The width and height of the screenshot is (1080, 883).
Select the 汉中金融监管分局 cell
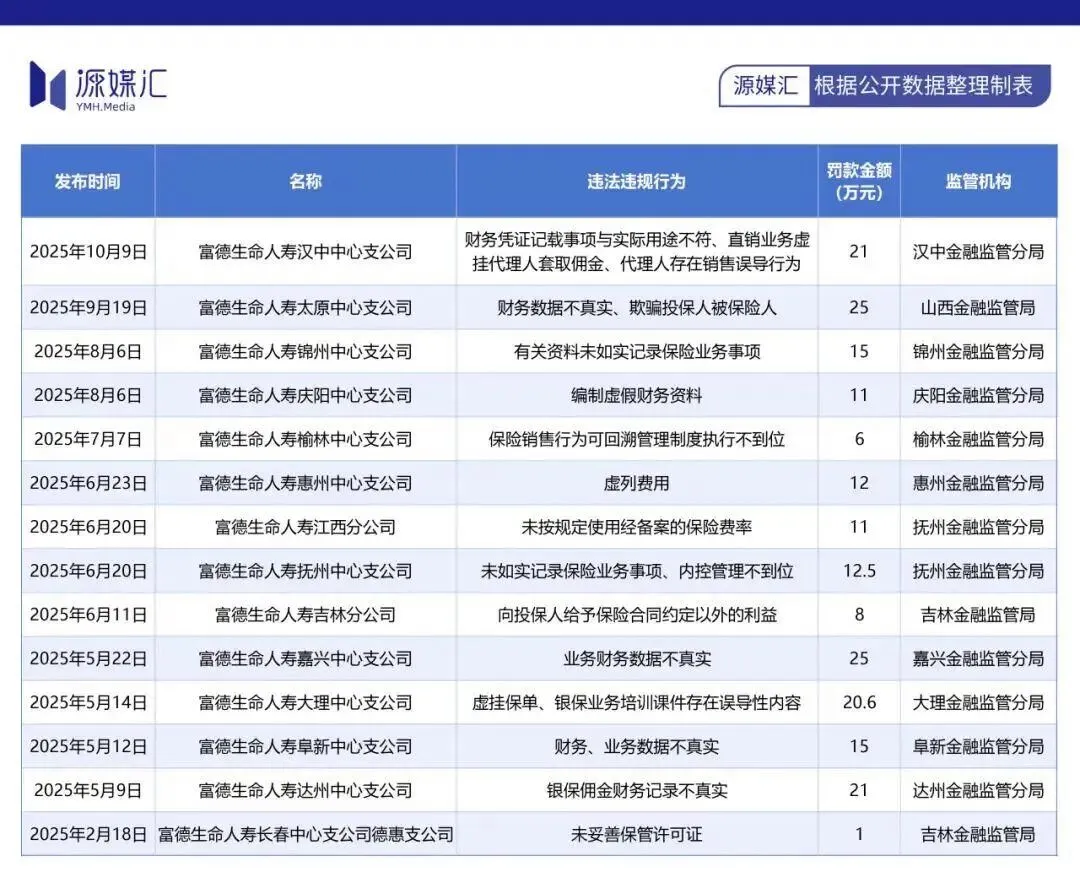(x=978, y=251)
